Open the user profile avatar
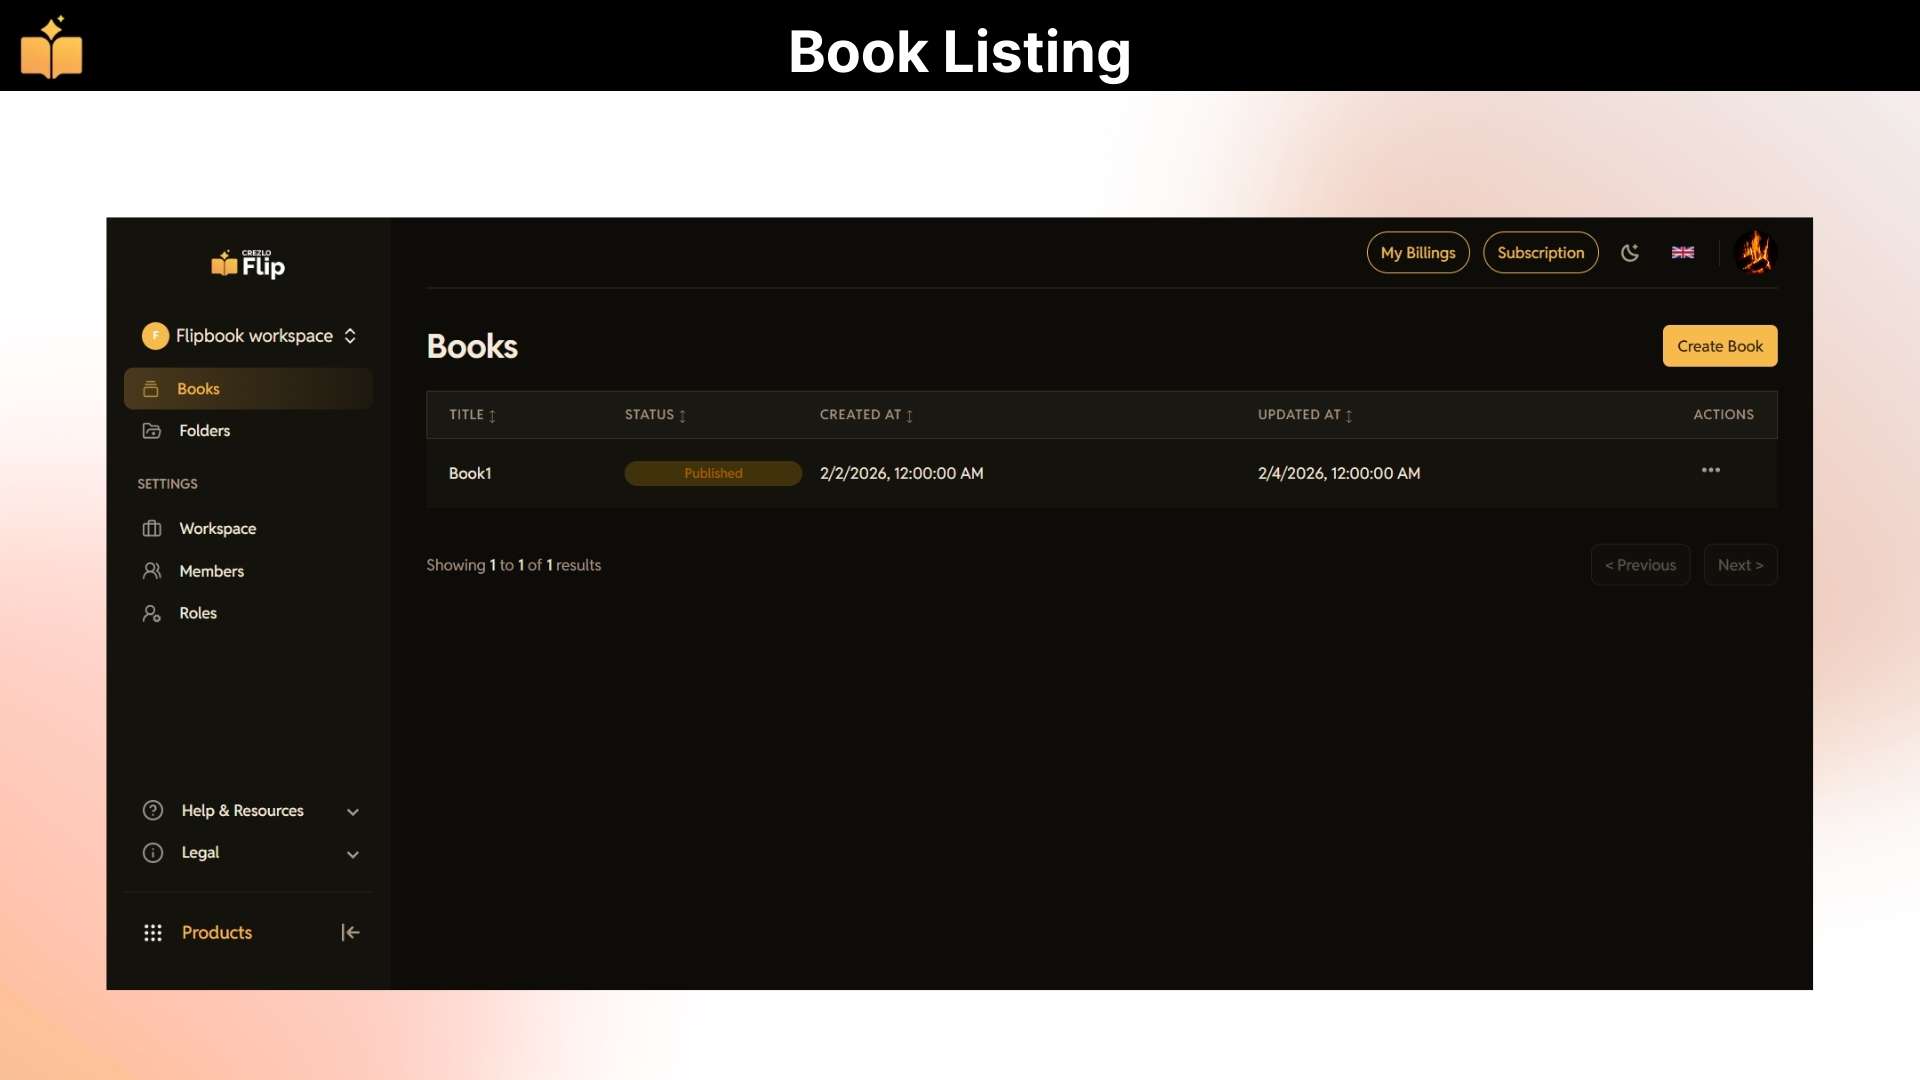This screenshot has width=1920, height=1080. point(1755,253)
